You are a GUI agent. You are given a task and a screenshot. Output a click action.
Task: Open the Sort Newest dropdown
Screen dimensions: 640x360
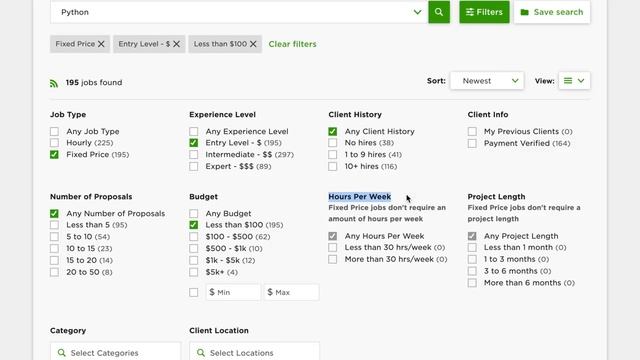[x=487, y=81]
